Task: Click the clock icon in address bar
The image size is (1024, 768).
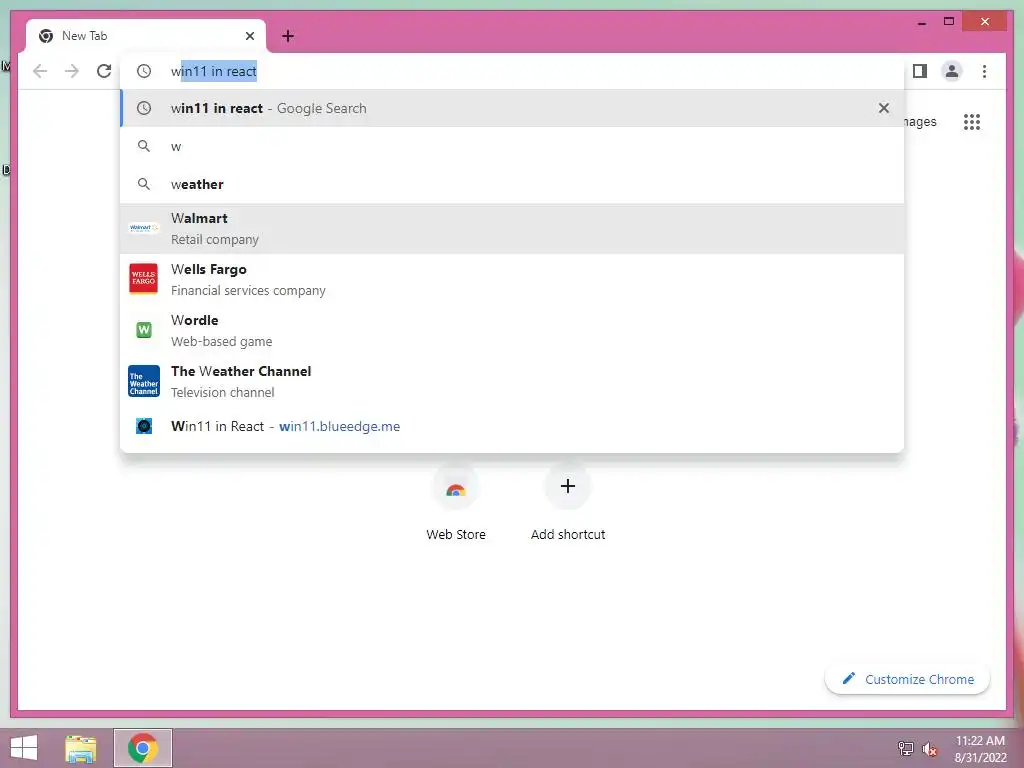Action: point(144,71)
